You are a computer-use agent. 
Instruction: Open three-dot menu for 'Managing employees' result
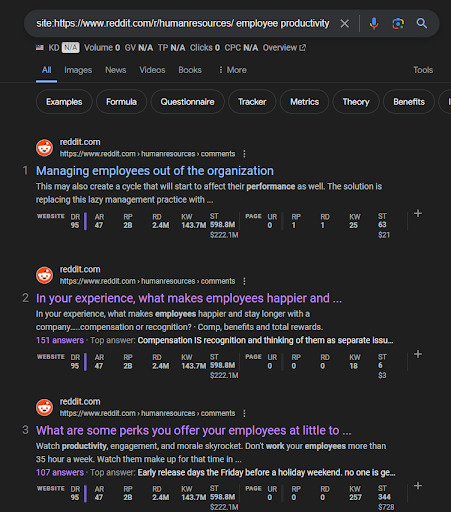tap(244, 154)
